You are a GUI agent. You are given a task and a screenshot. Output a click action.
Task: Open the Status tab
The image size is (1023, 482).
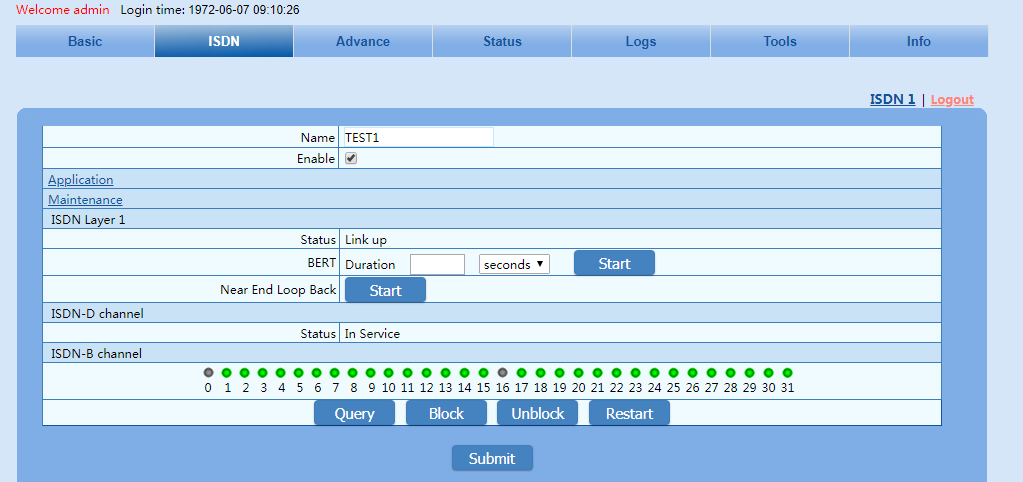click(x=502, y=41)
